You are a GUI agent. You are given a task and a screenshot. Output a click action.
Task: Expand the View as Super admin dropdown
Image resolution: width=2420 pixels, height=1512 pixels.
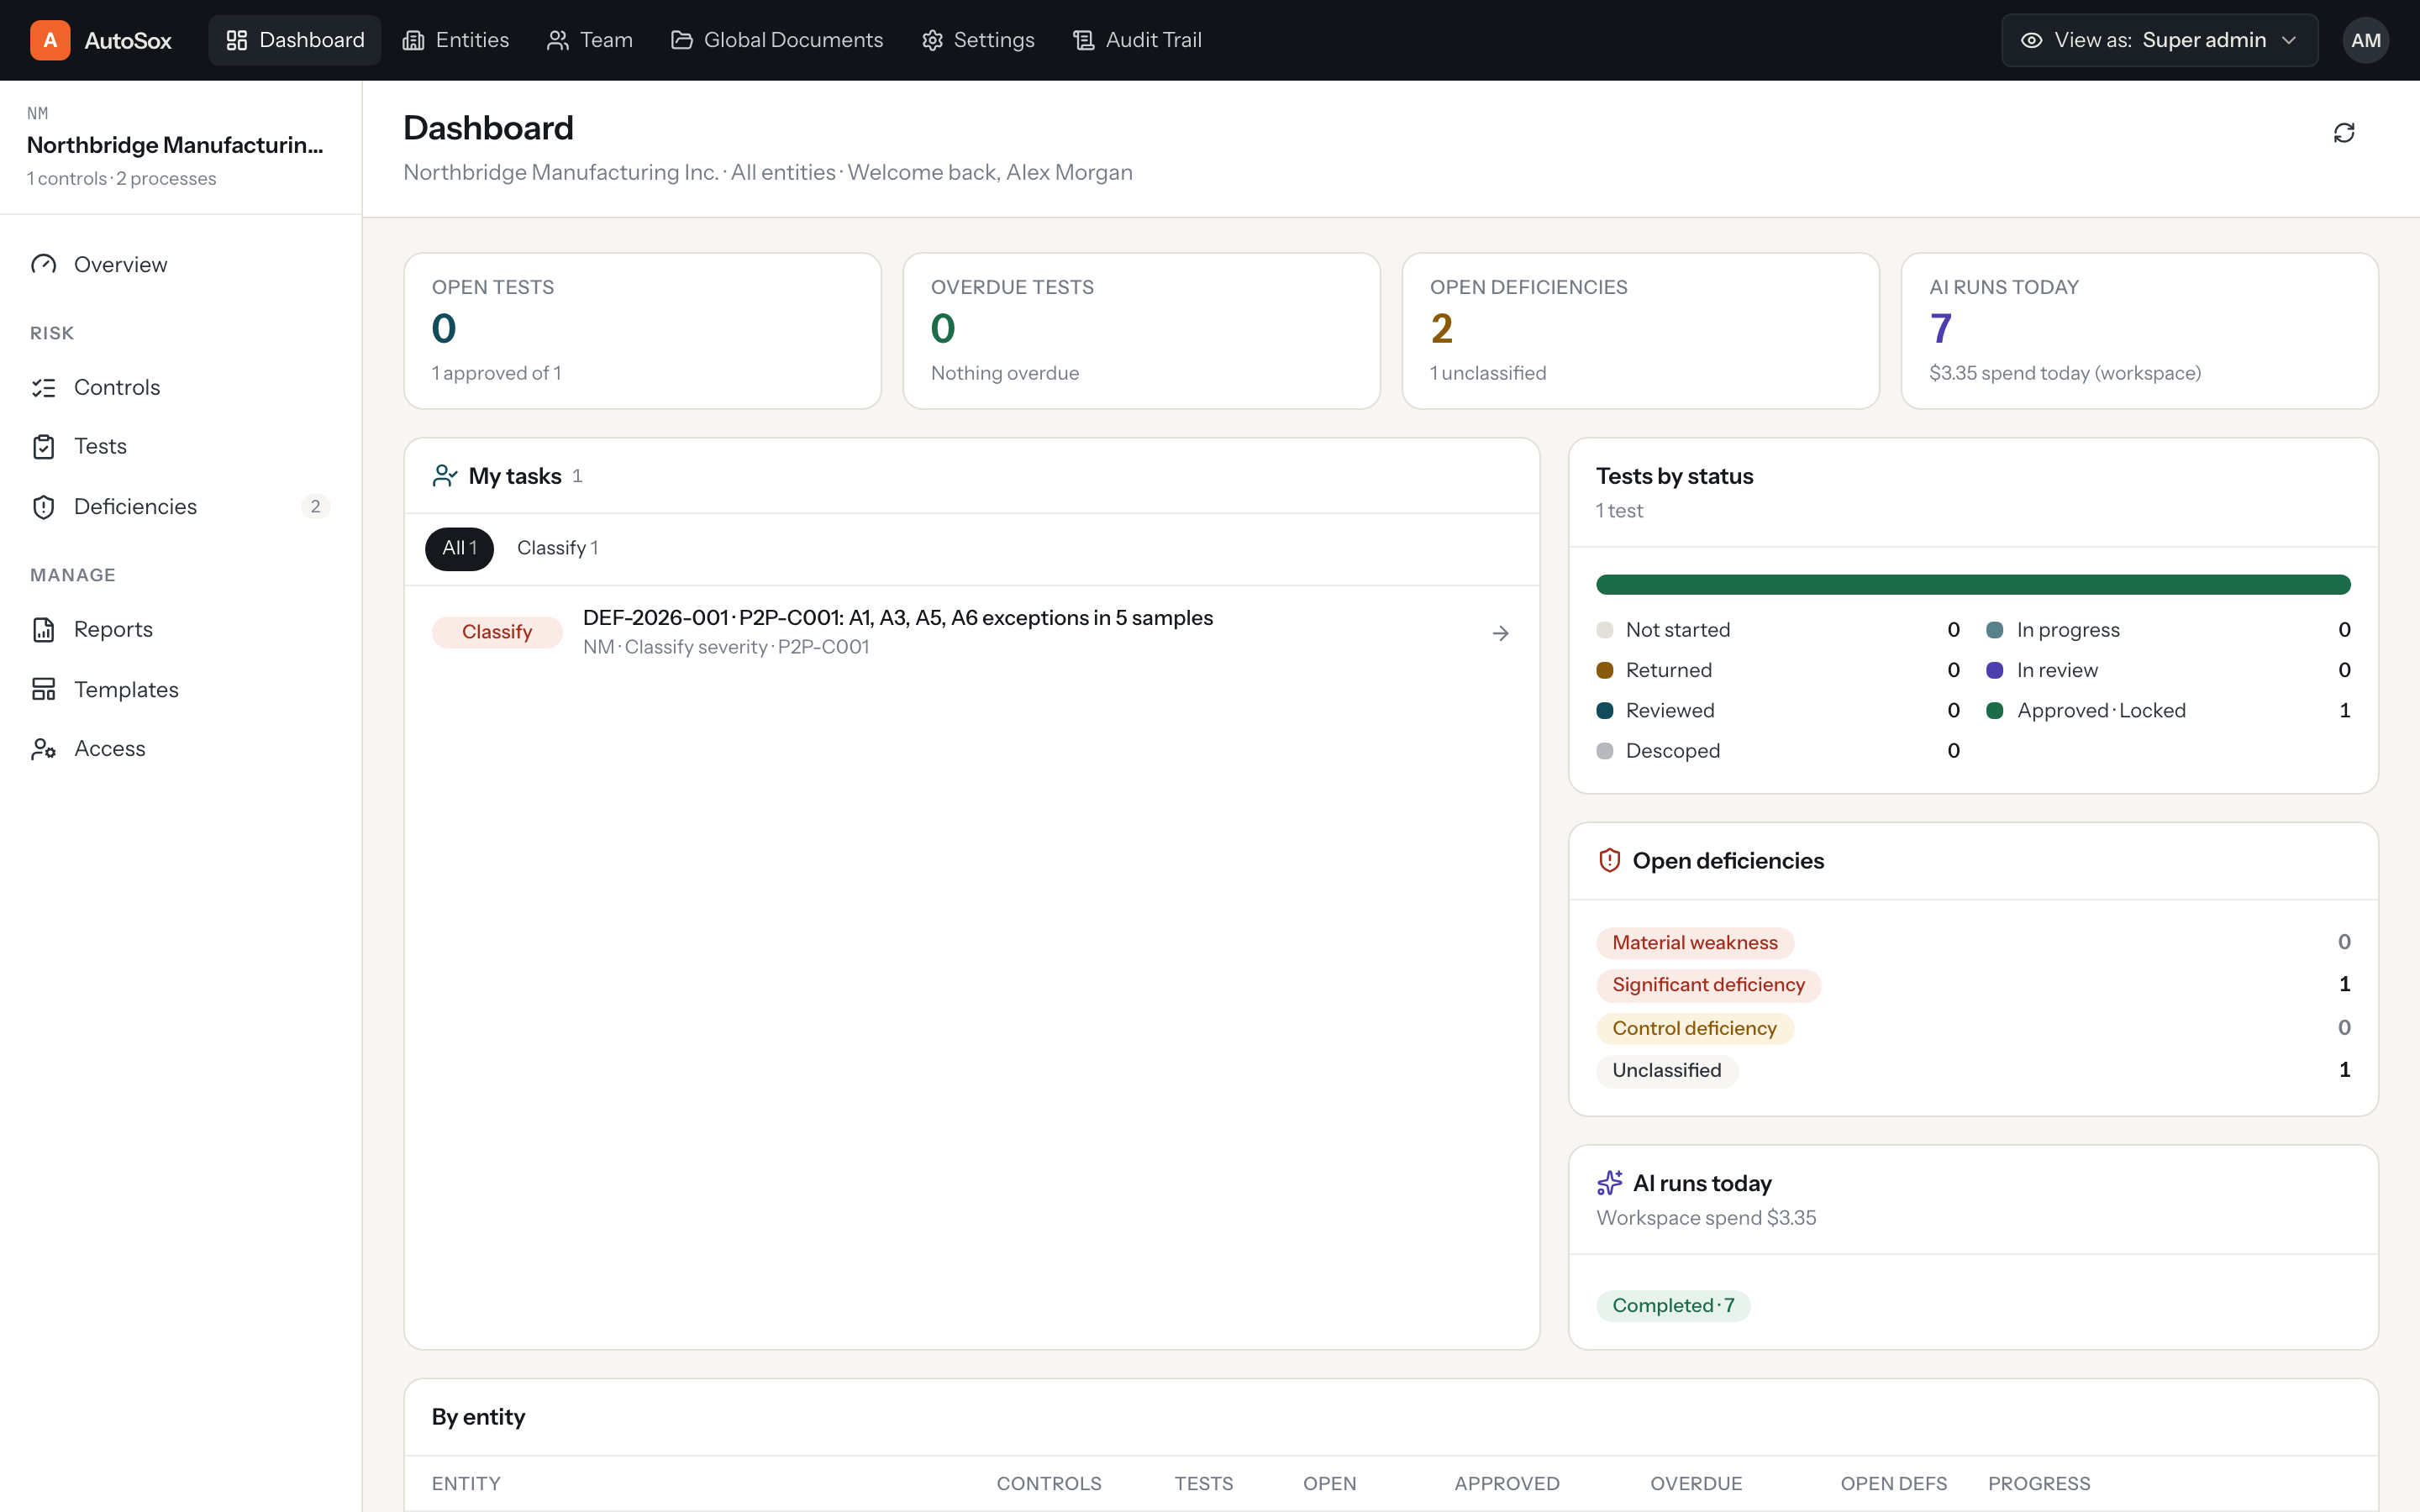[2159, 40]
